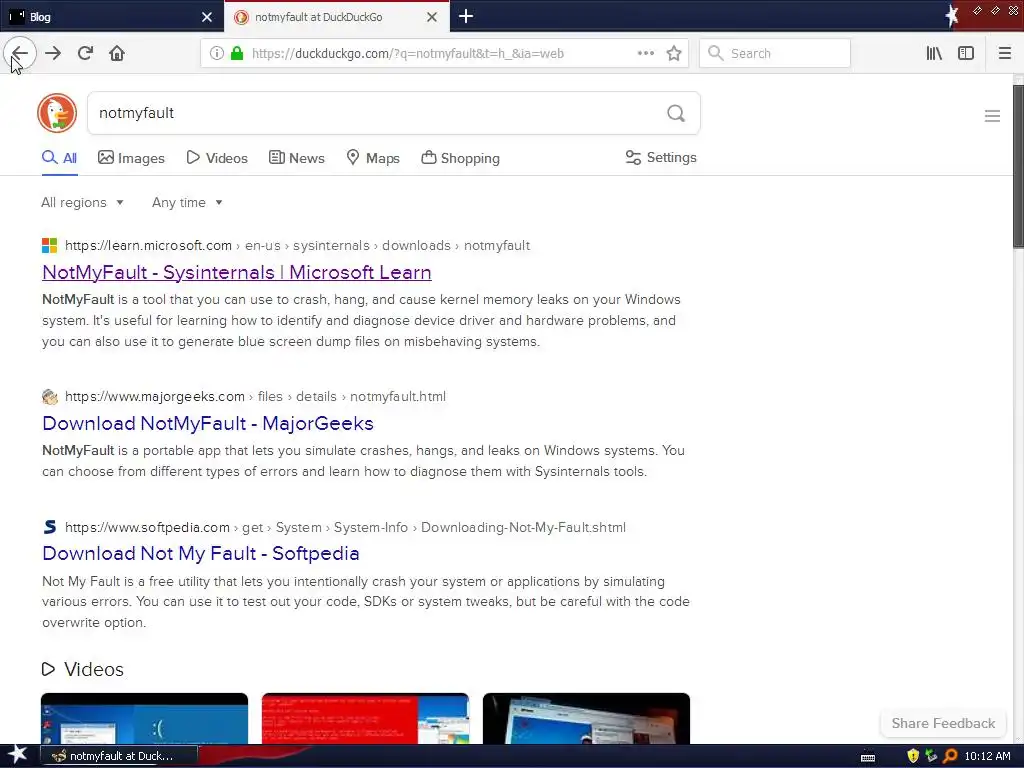Open NotMyFault - Sysinternals Microsoft Learn link
Image resolution: width=1024 pixels, height=768 pixels.
click(236, 272)
